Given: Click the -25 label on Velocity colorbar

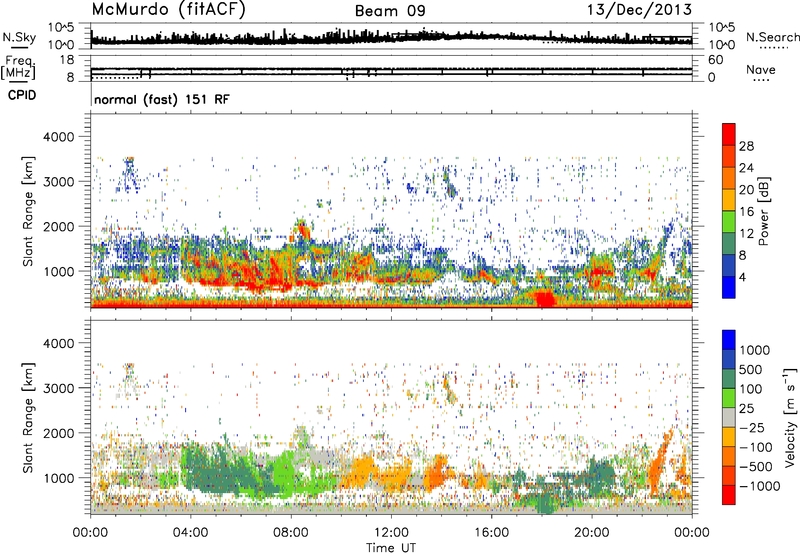Looking at the screenshot, I should point(753,427).
